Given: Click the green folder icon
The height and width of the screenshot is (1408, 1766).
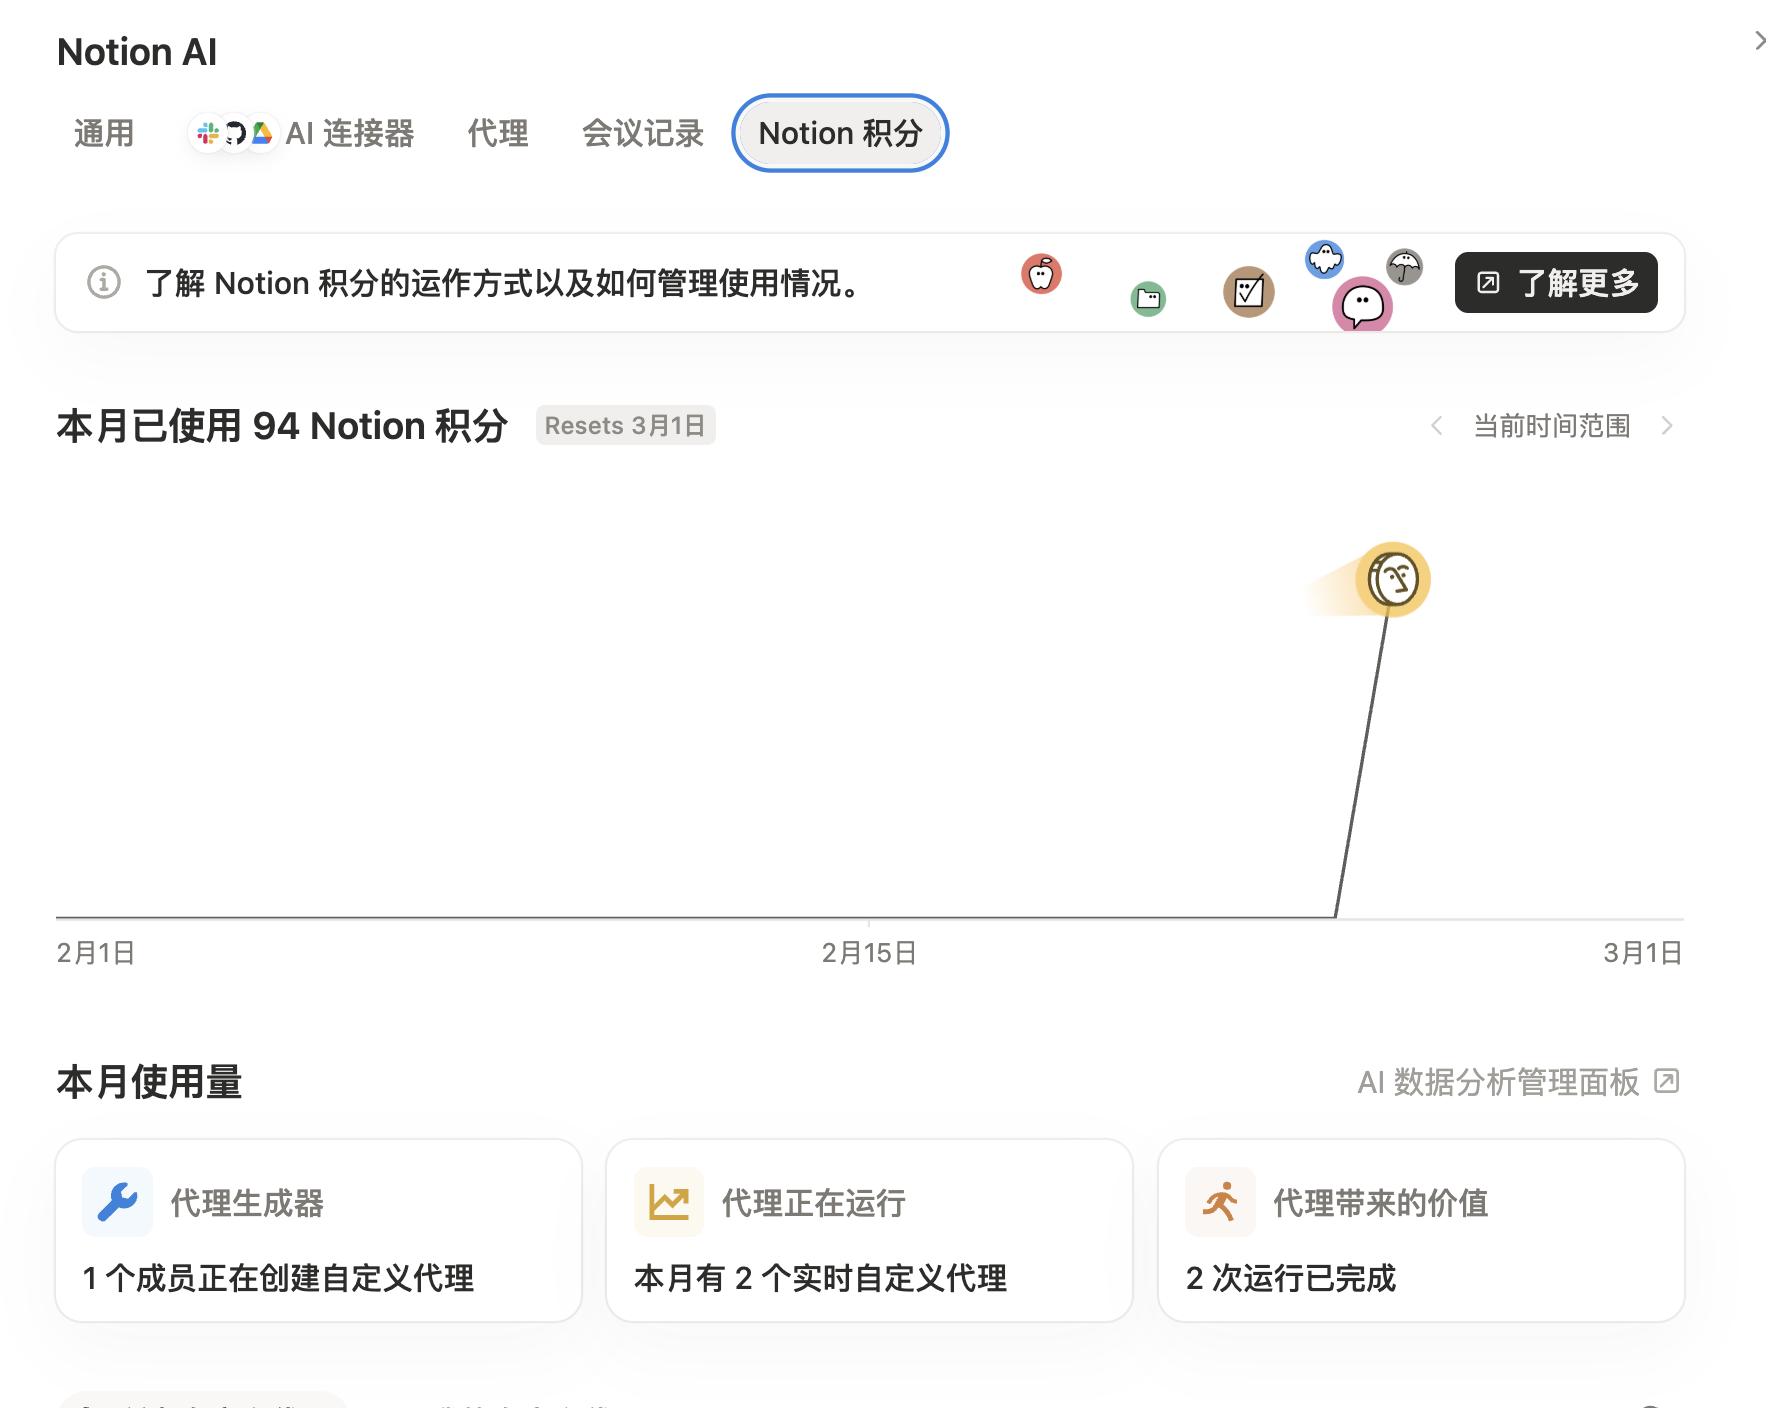Looking at the screenshot, I should (x=1148, y=298).
